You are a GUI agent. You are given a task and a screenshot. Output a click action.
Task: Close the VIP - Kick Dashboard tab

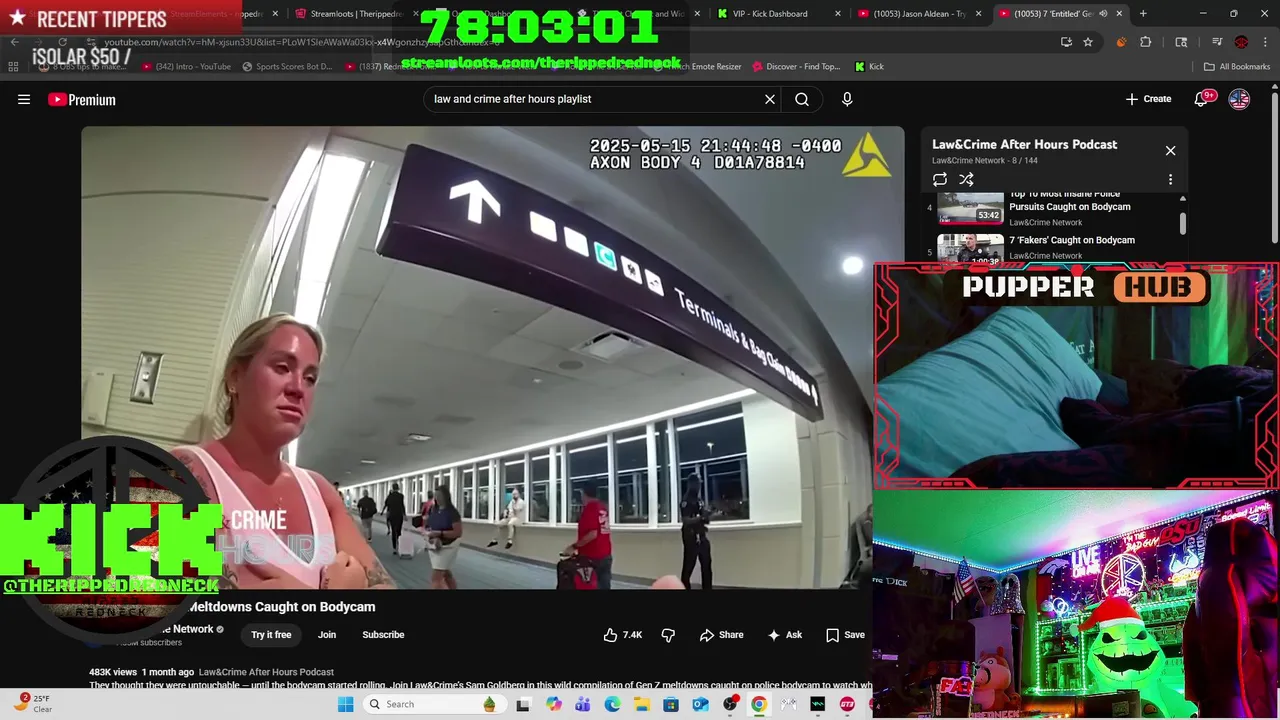(x=837, y=14)
